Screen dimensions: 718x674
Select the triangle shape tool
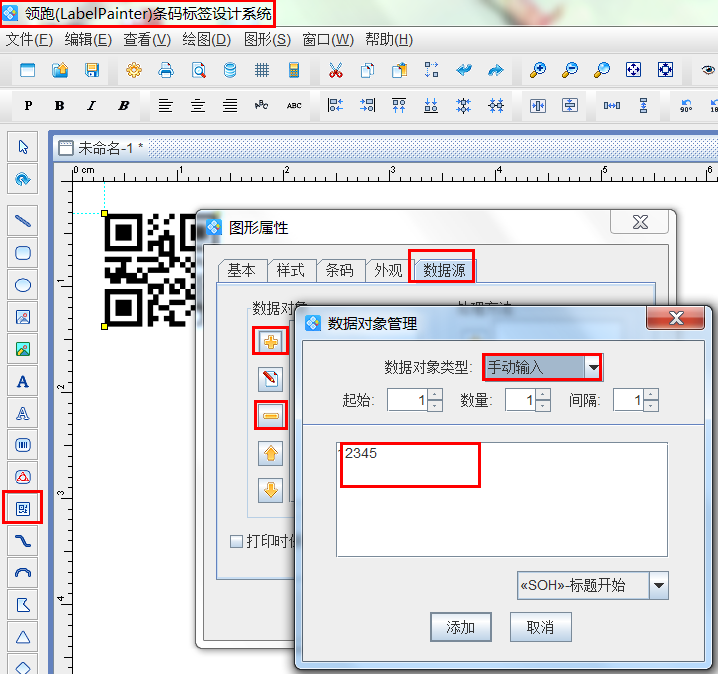pos(23,637)
